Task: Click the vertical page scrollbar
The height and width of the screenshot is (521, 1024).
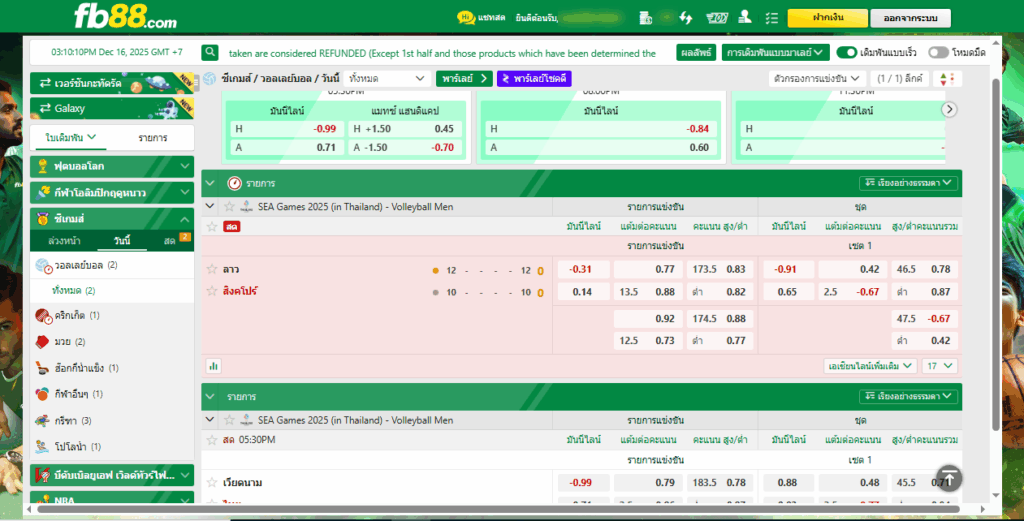Action: tap(996, 255)
